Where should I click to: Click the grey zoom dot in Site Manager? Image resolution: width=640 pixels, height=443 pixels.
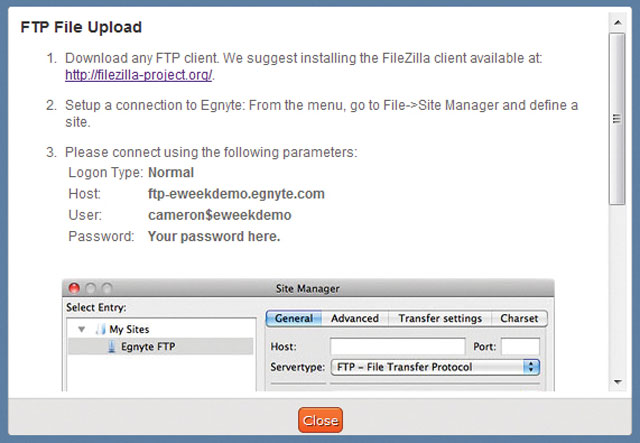coord(107,288)
